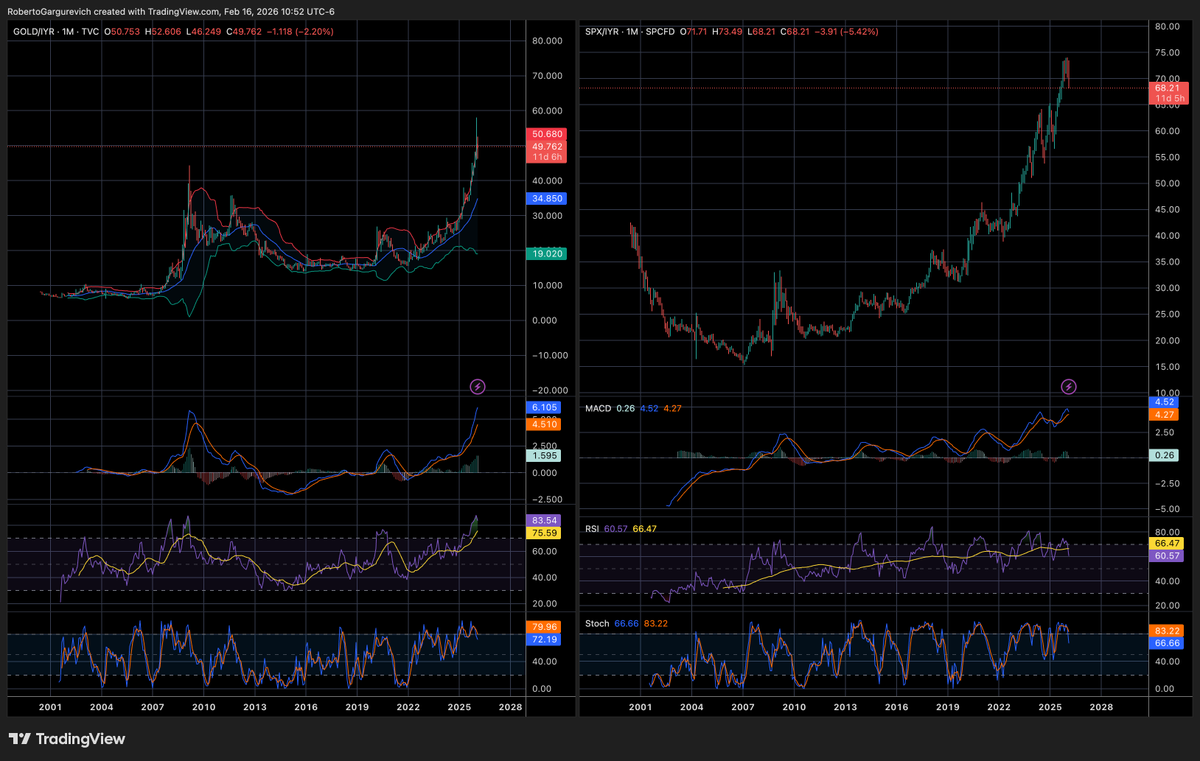Click the 11d 6h countdown label
This screenshot has width=1200, height=761.
(545, 158)
